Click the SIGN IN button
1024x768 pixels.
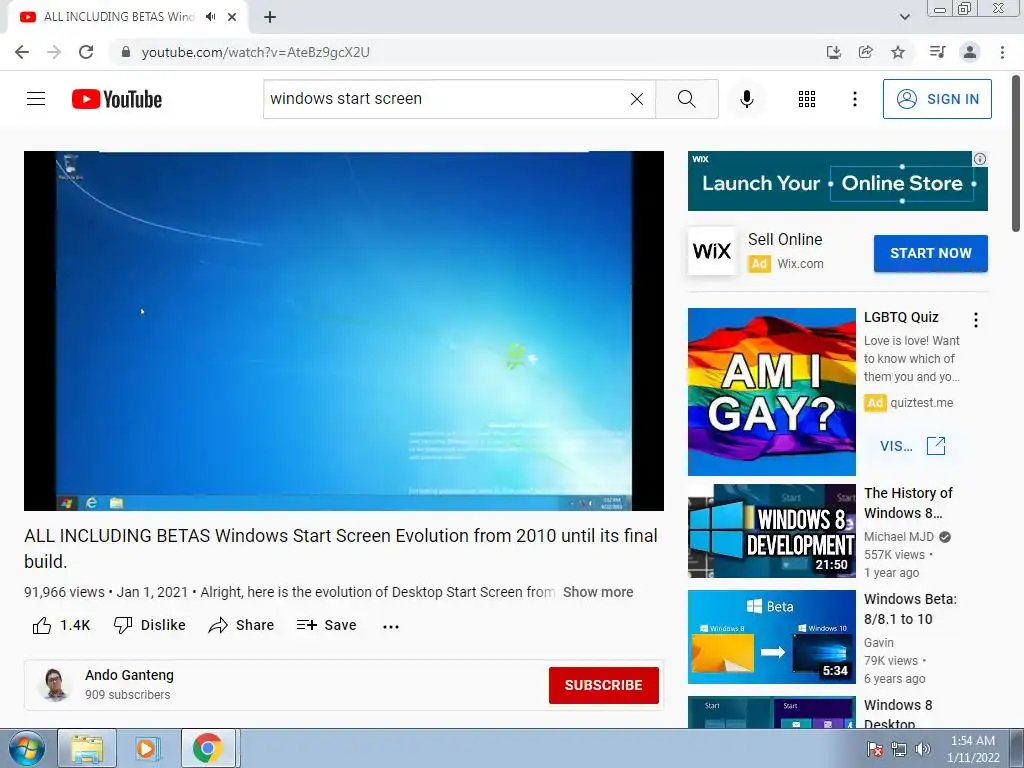pyautogui.click(x=937, y=99)
